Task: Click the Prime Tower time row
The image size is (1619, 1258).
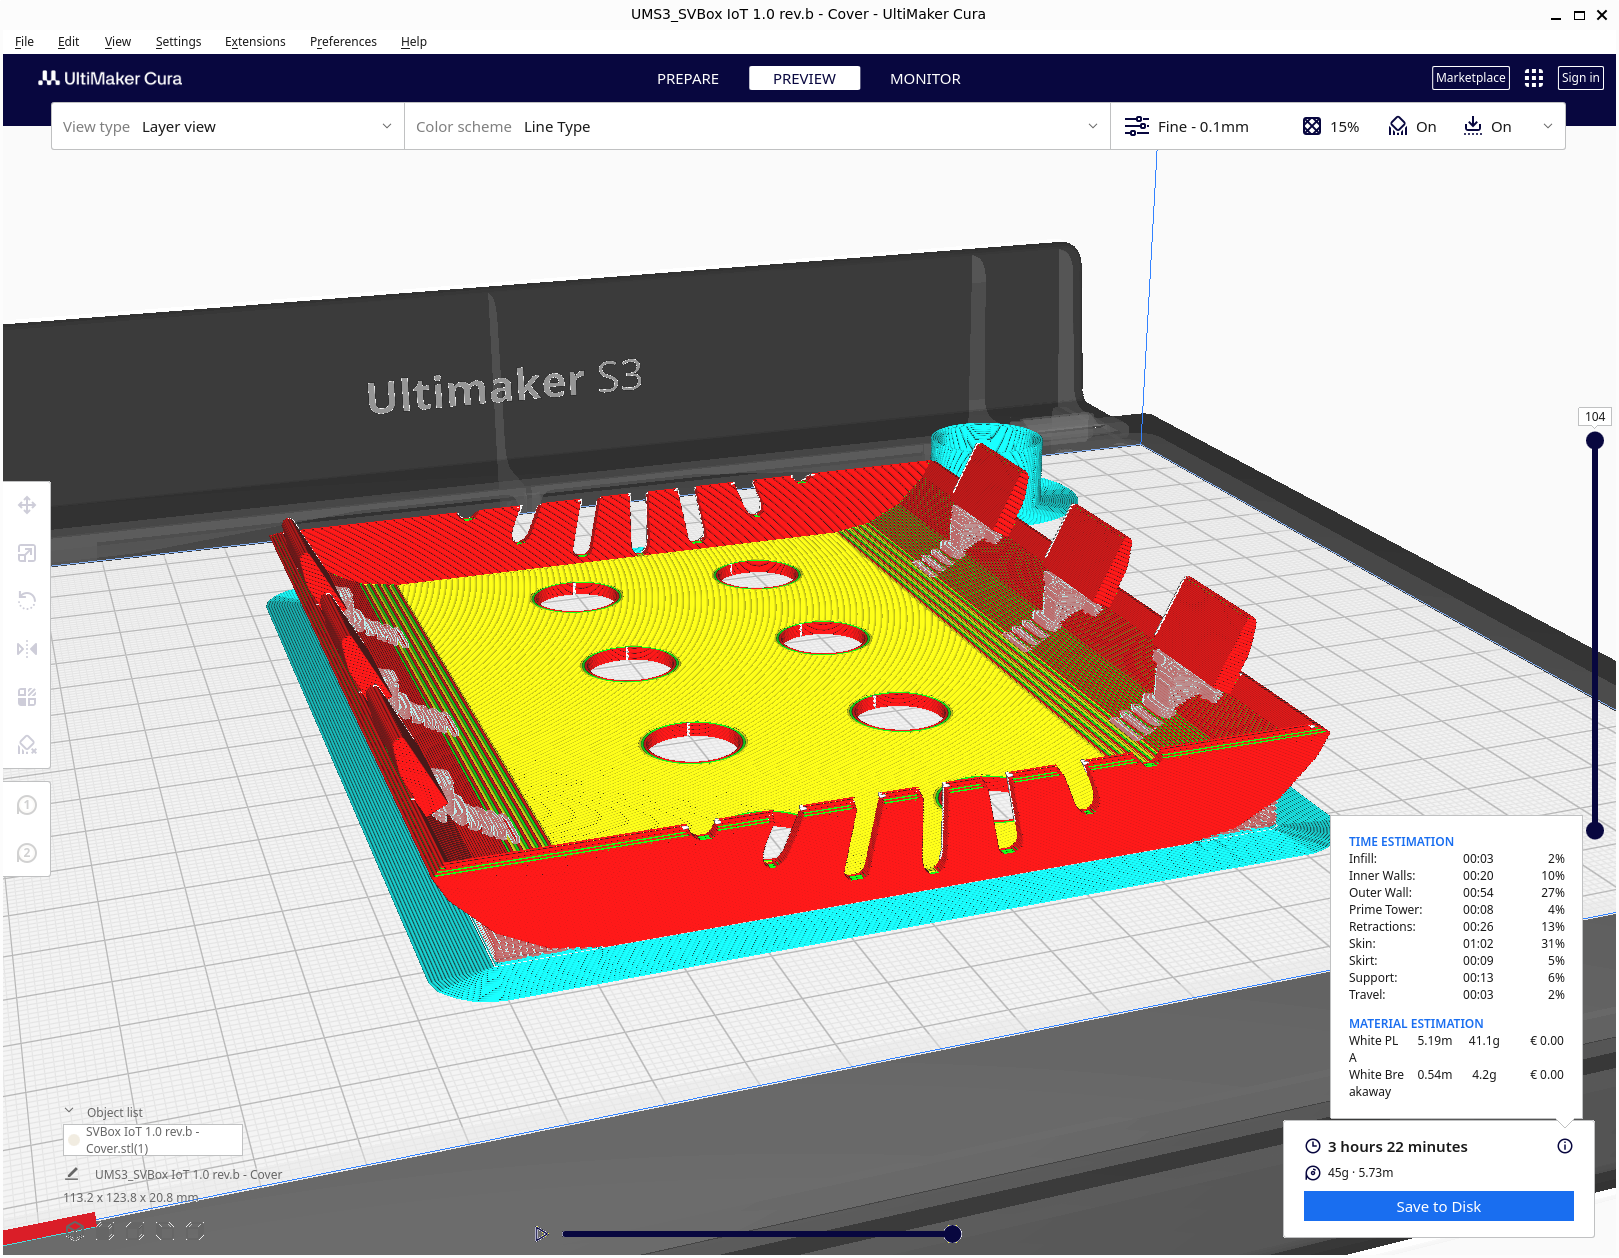Action: (x=1456, y=910)
